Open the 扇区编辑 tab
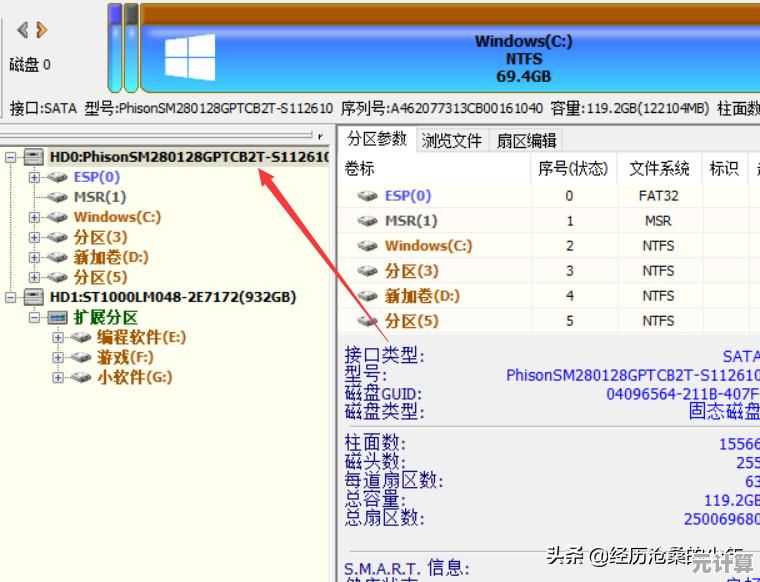 click(x=527, y=141)
